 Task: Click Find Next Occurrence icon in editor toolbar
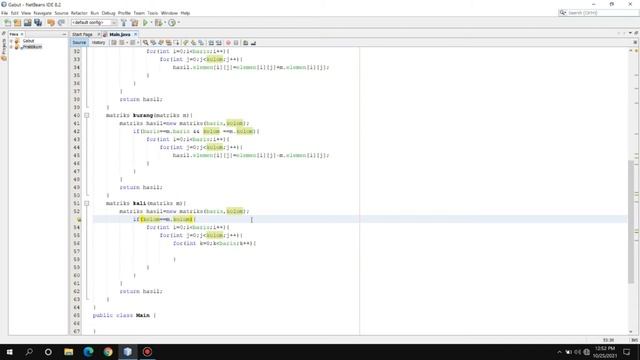click(161, 42)
